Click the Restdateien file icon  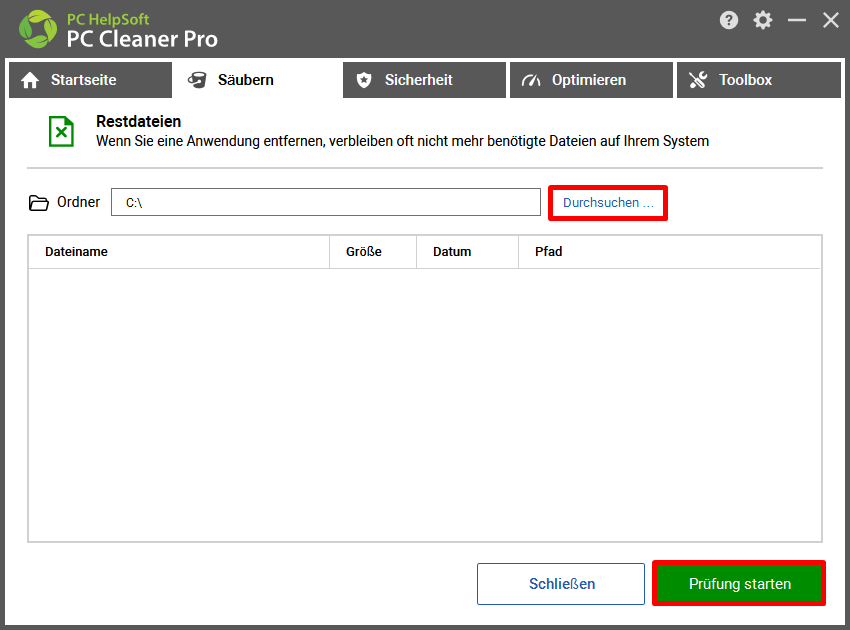click(x=61, y=132)
